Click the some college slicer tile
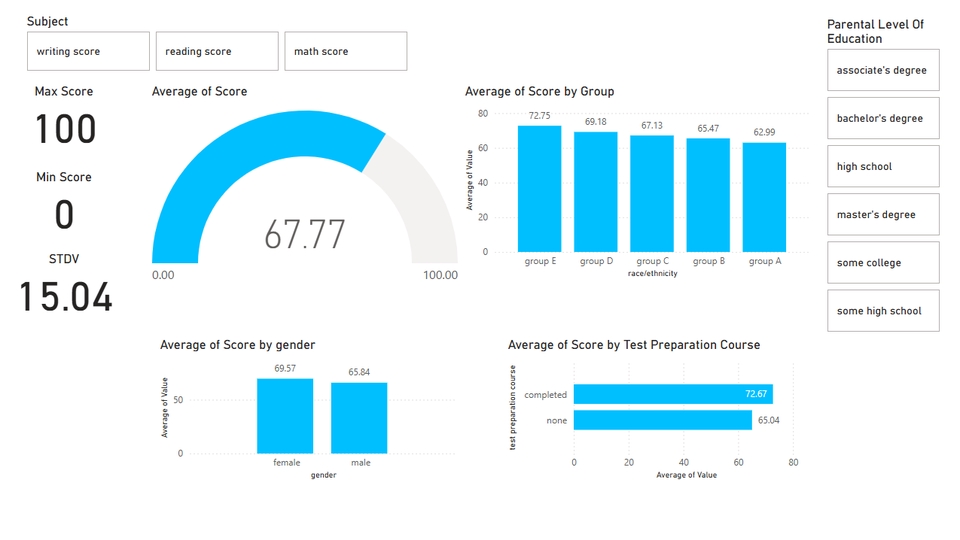 883,262
